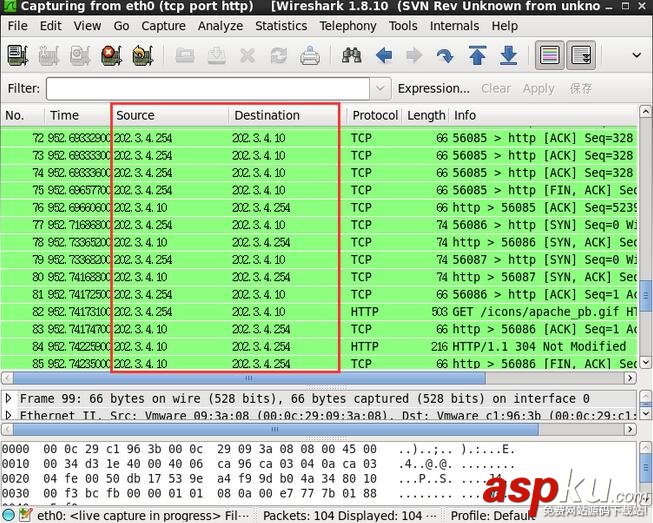Click the expert info status bar icon
Screen dimensions: 653x523
8,515
